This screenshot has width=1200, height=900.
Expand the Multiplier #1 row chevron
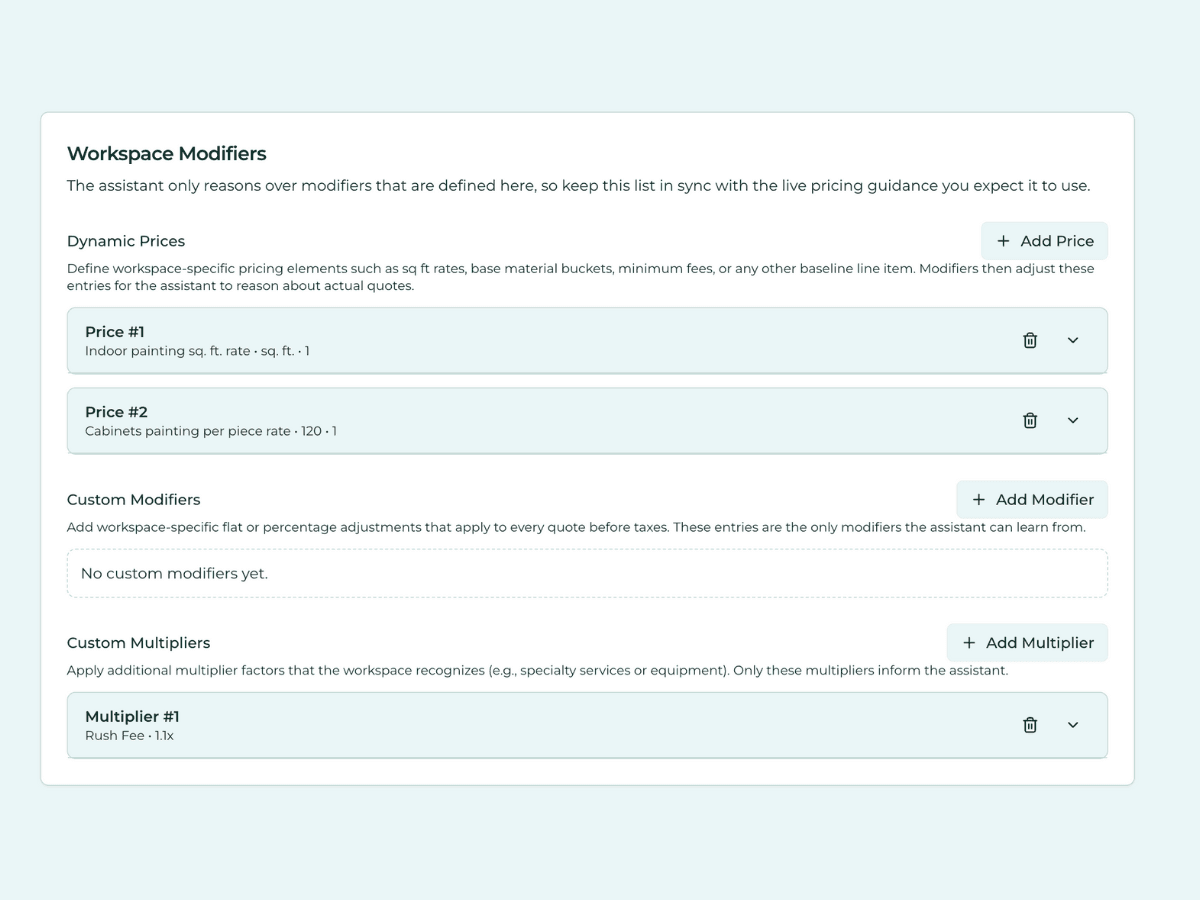click(x=1073, y=724)
